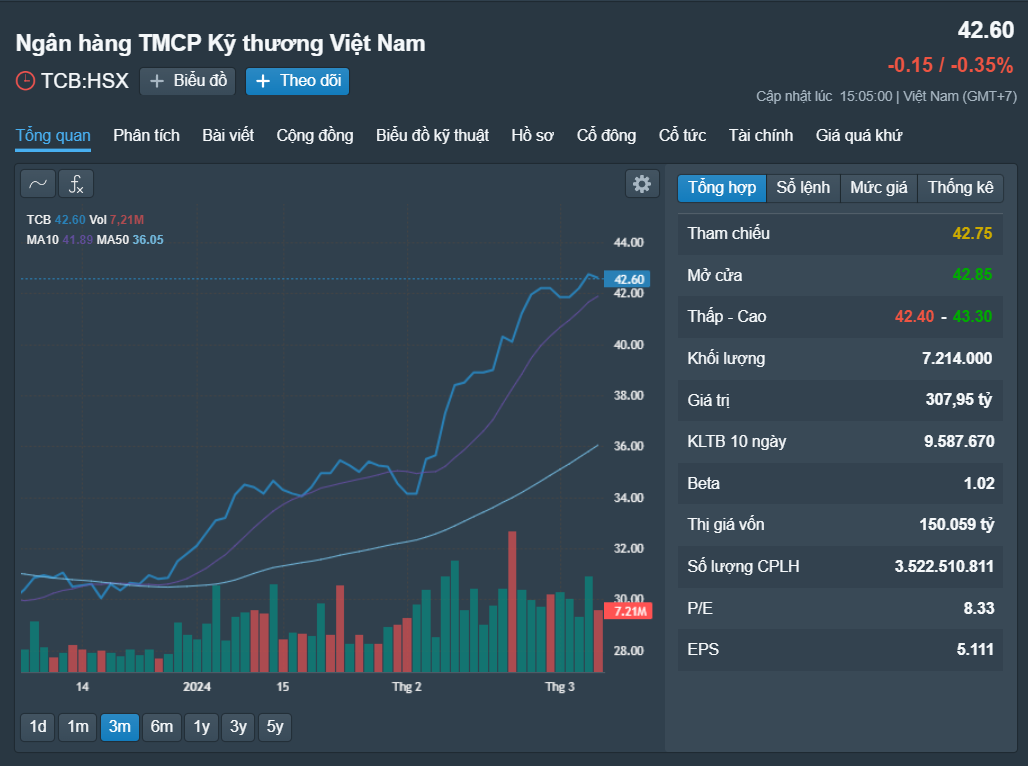Click the red clock icon beside TCB:HSX

[25, 81]
